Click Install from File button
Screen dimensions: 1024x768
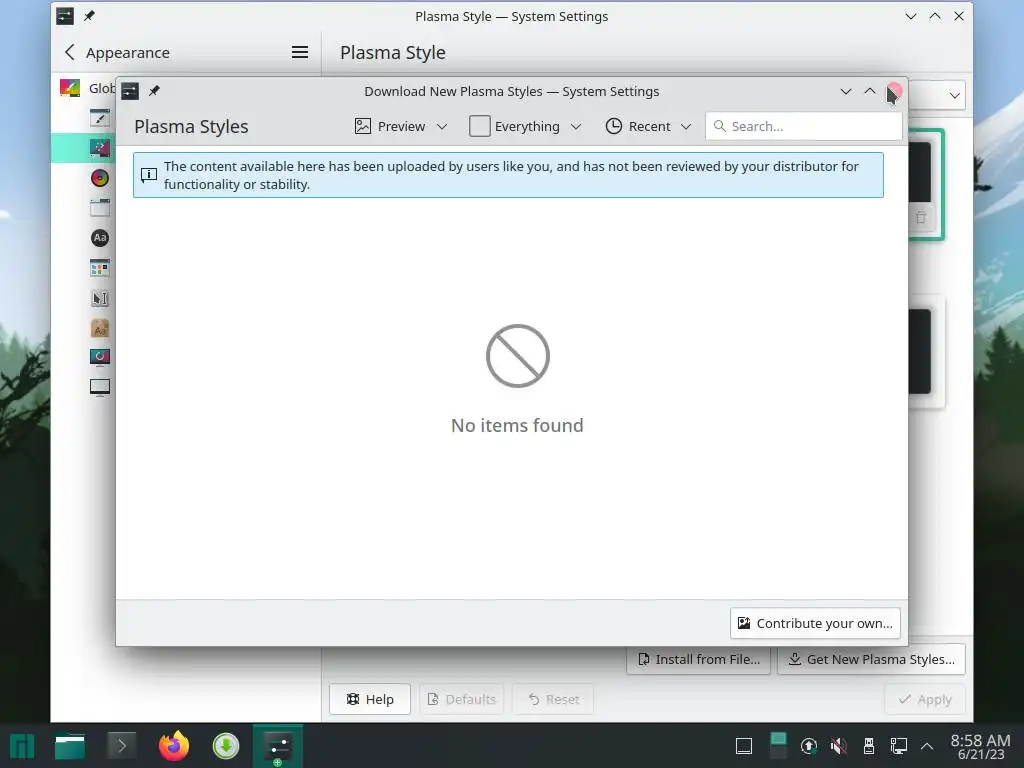pos(699,660)
